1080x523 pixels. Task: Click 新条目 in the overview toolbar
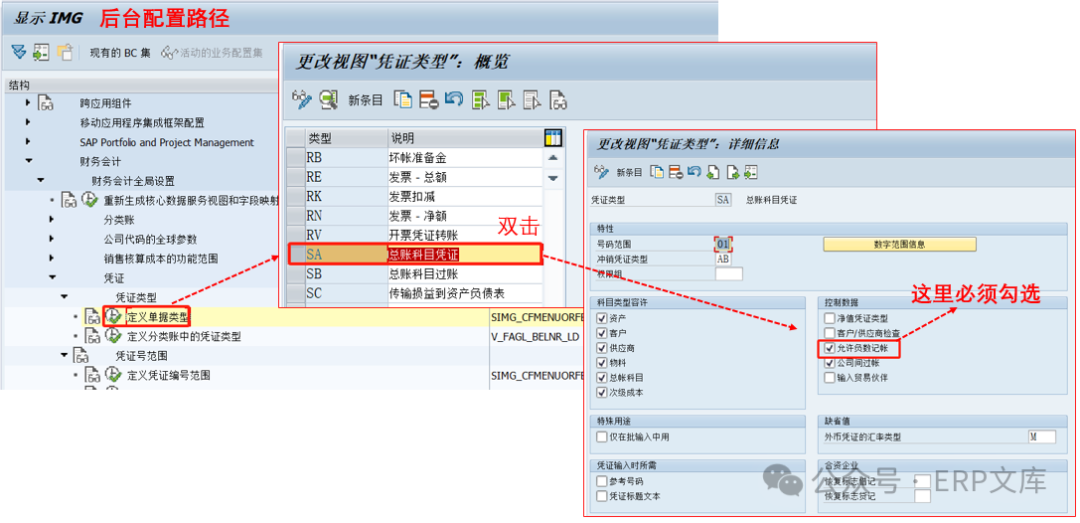pos(365,100)
